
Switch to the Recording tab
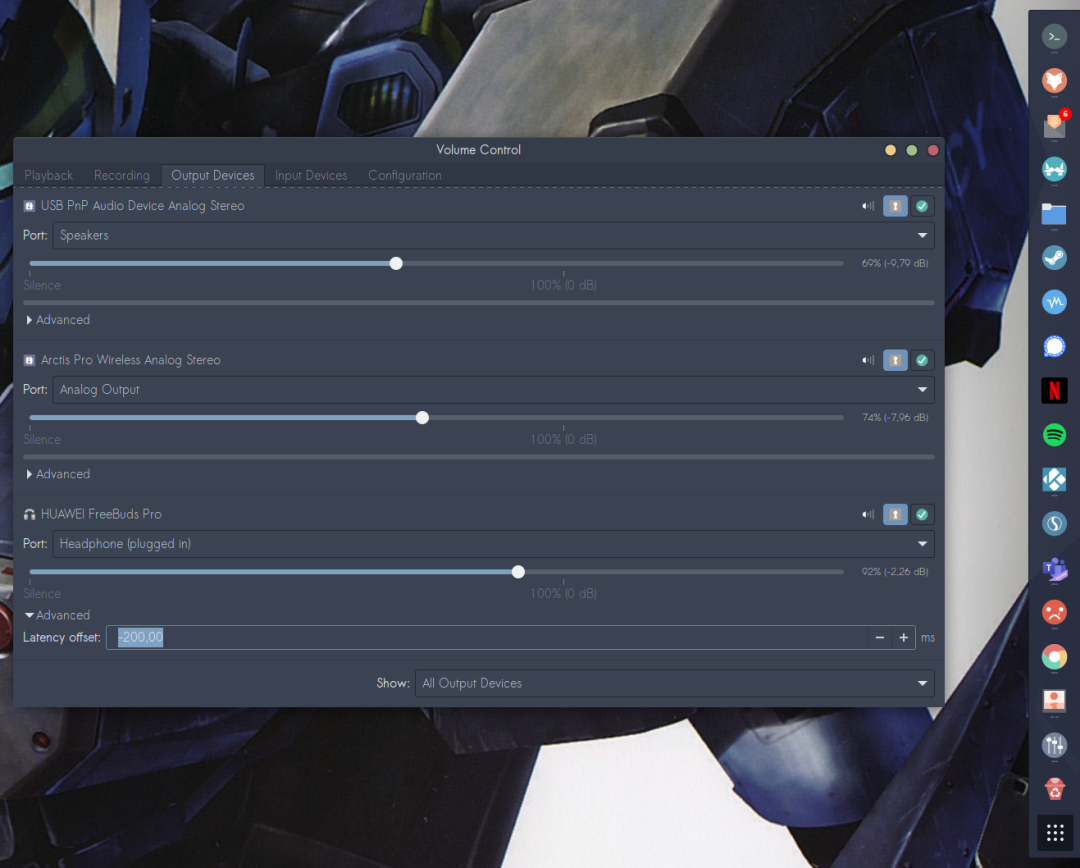click(122, 176)
